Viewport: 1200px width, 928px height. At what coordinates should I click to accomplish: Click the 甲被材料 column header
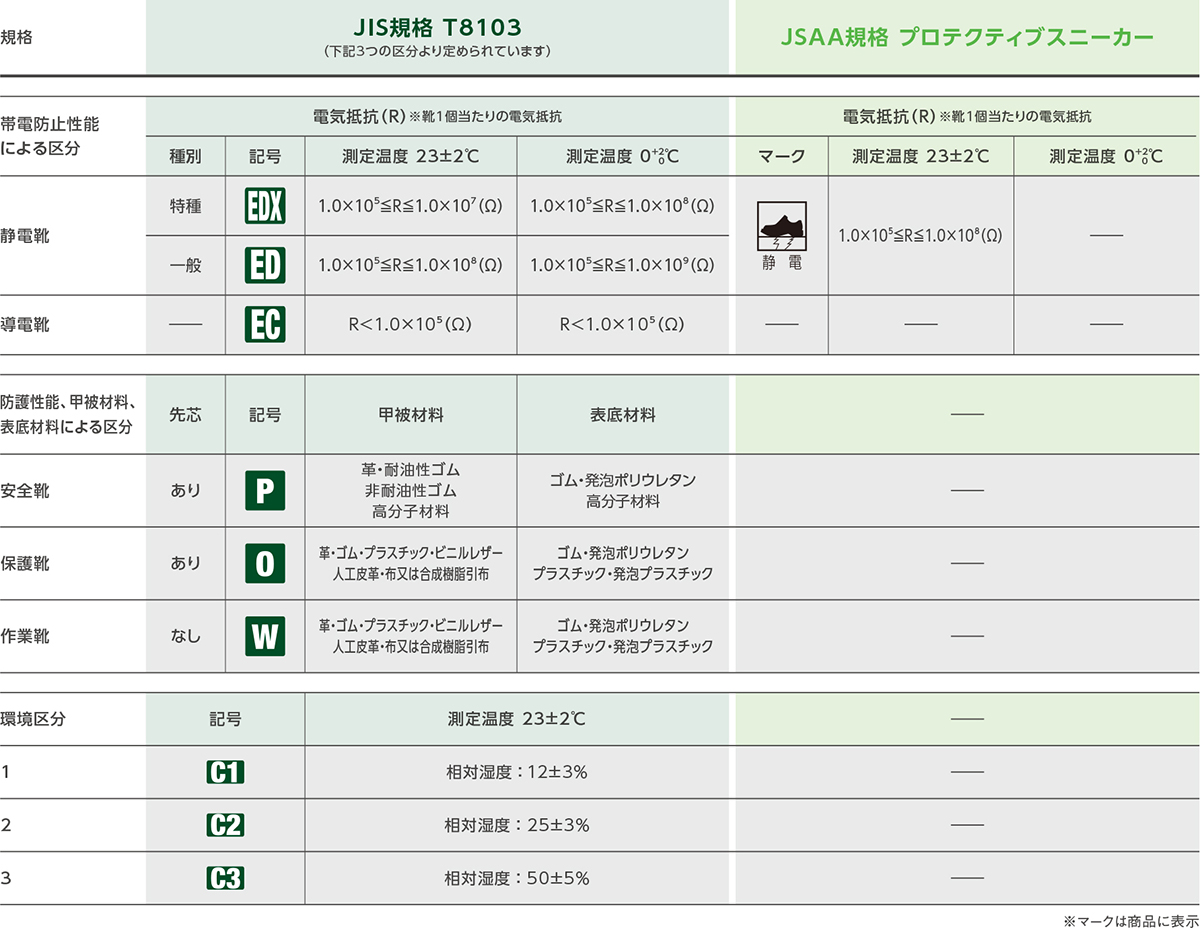point(411,414)
